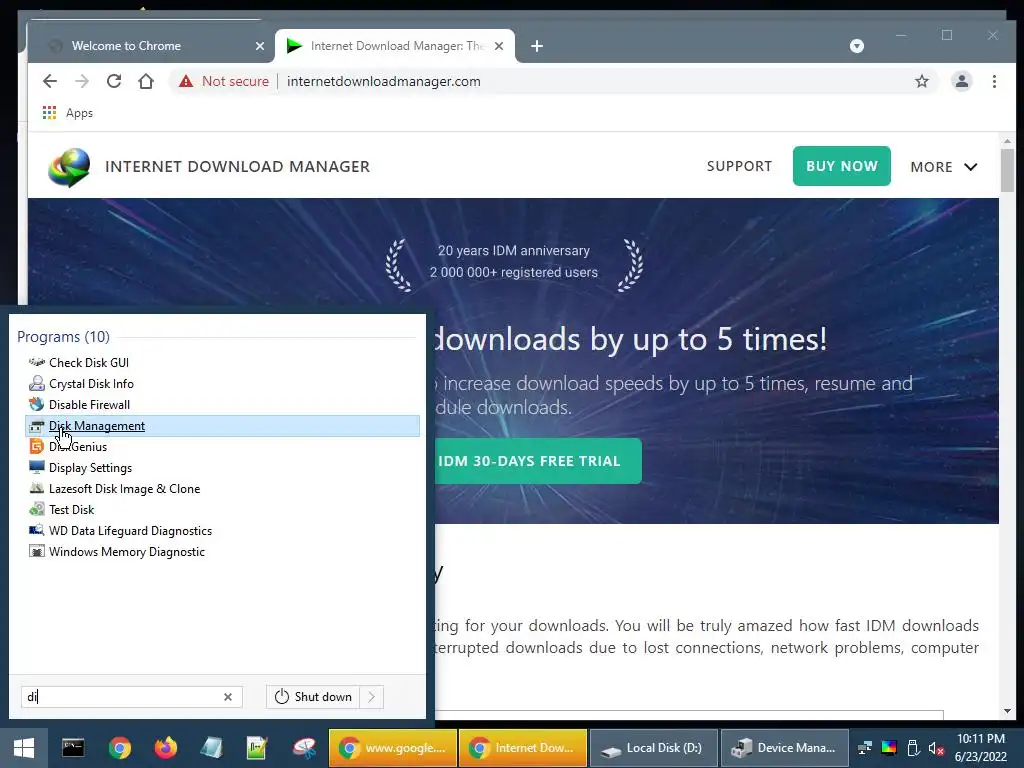Open Display Settings
Image resolution: width=1024 pixels, height=768 pixels.
pos(90,468)
